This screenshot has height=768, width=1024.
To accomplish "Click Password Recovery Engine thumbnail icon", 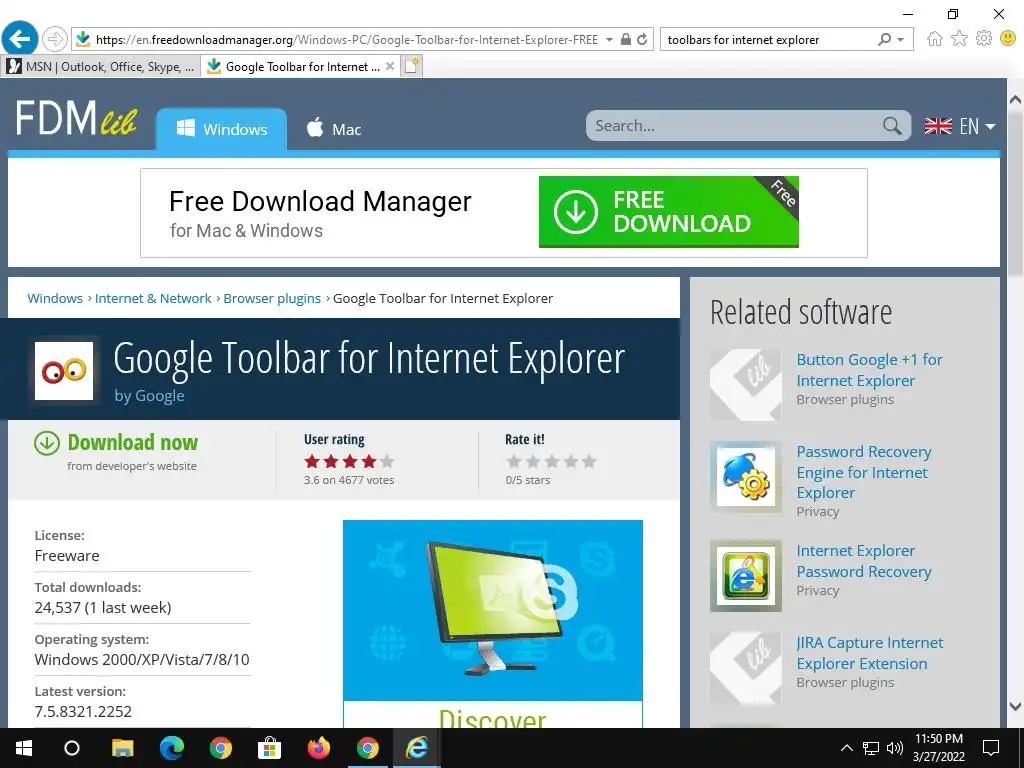I will tap(746, 477).
